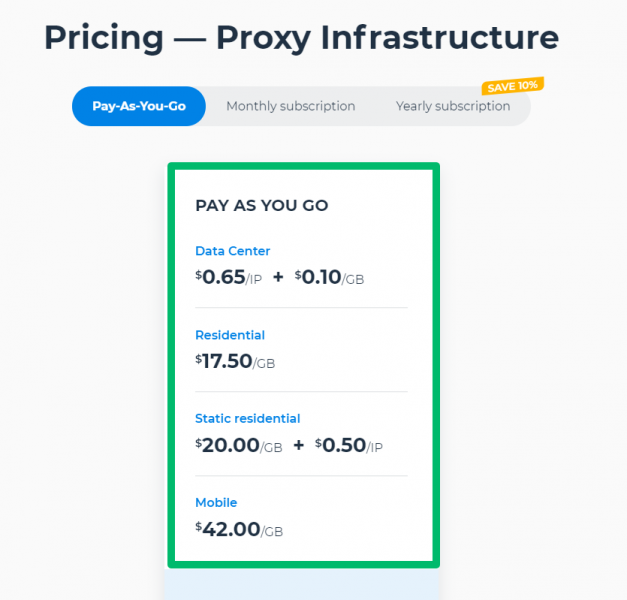Click the $0.10 per GB price
Image resolution: width=627 pixels, height=600 pixels.
click(x=329, y=277)
